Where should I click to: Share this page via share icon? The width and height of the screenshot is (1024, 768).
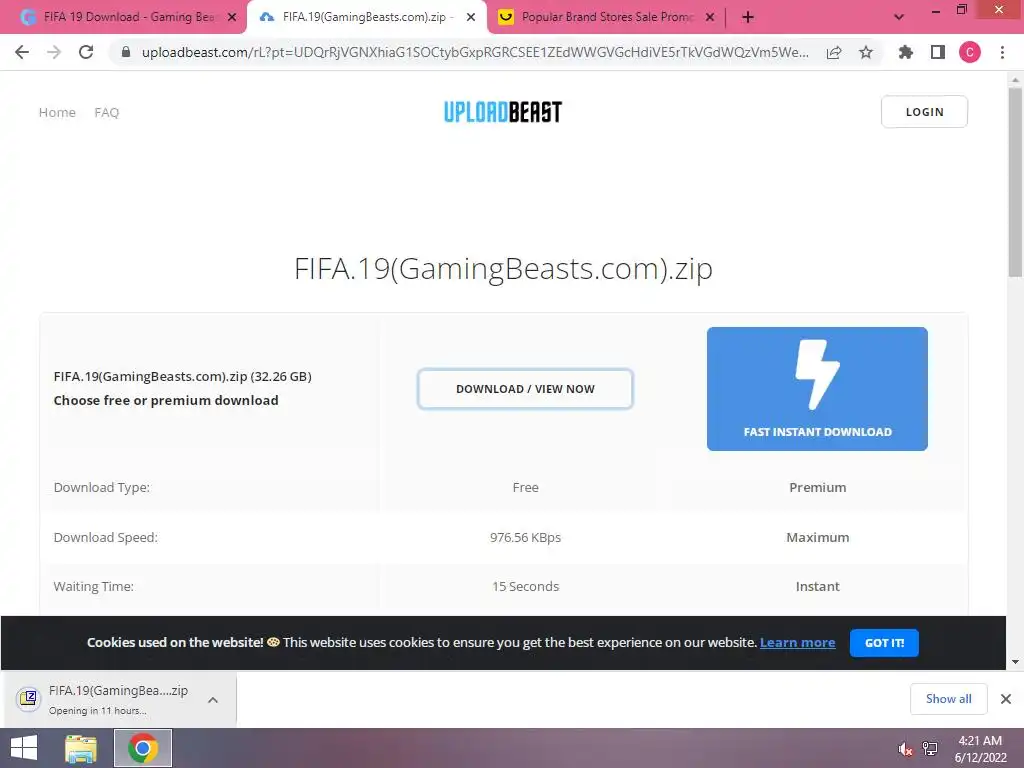click(x=834, y=52)
